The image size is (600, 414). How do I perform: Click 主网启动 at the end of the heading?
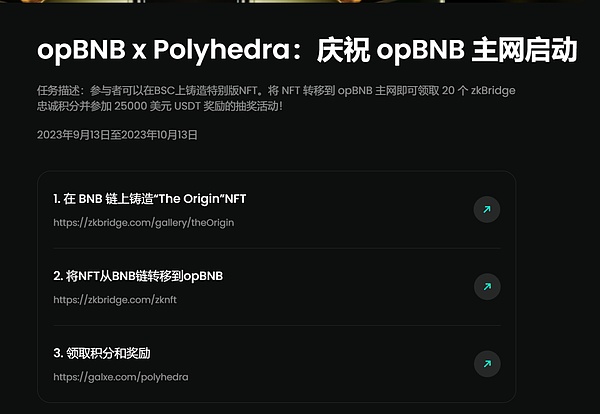(524, 50)
